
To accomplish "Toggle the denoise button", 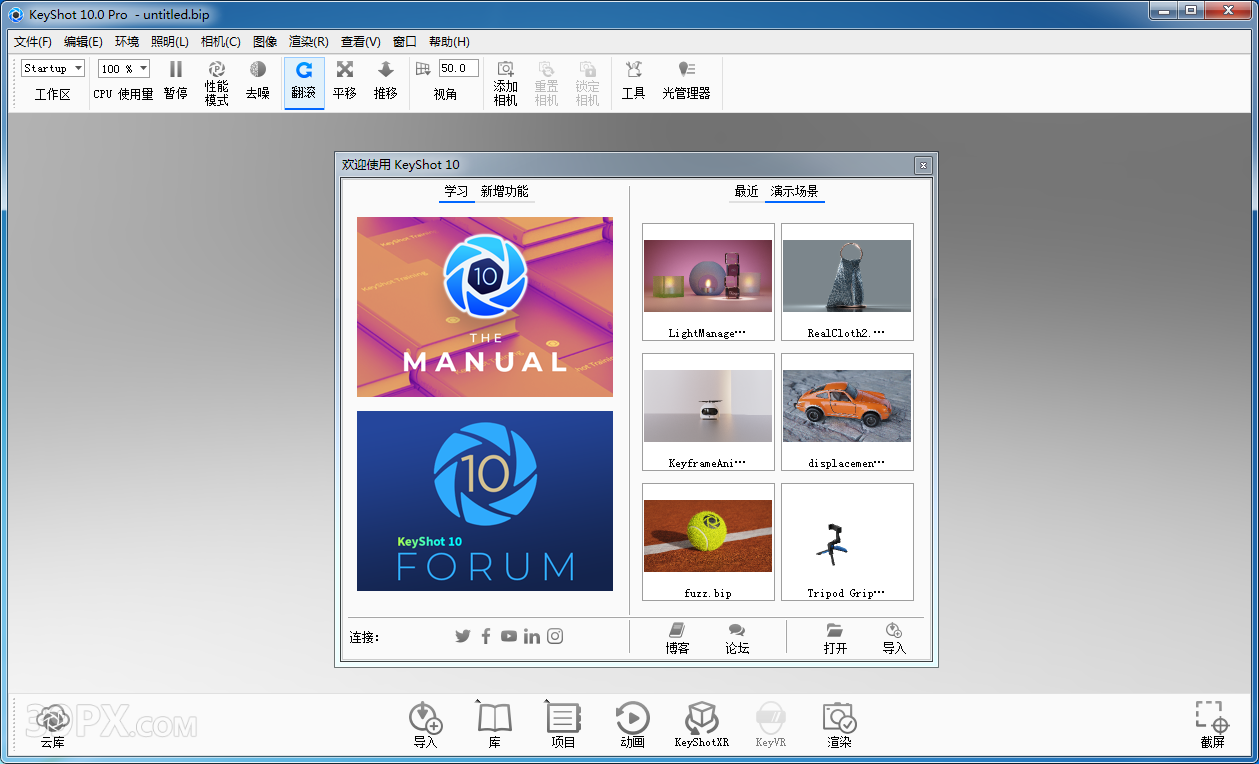I will [258, 80].
